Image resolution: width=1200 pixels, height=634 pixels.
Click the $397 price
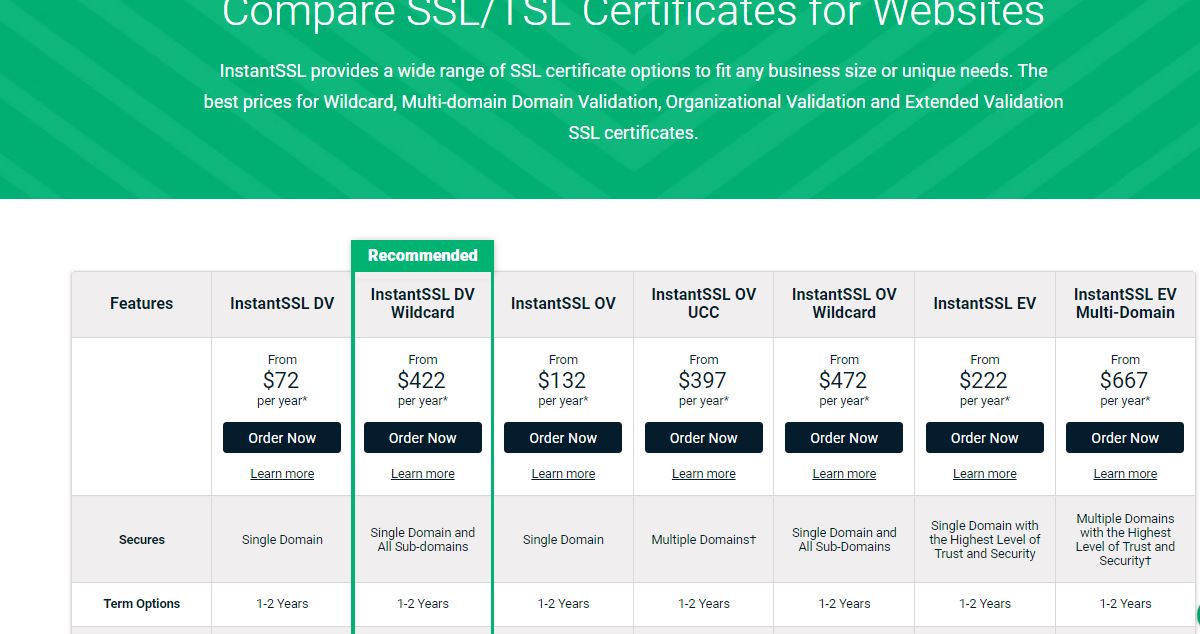pyautogui.click(x=703, y=380)
